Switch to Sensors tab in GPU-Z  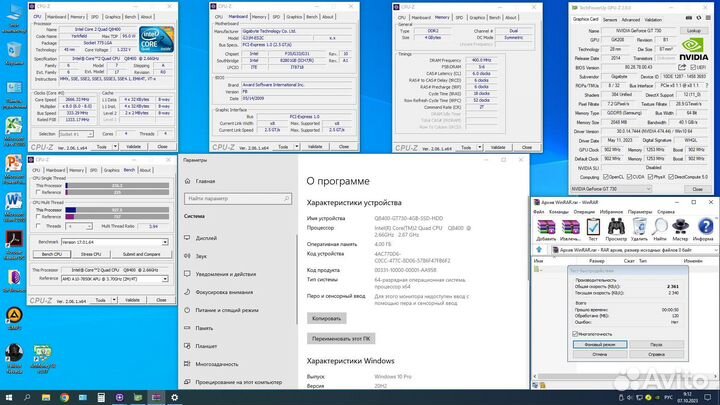(610, 20)
